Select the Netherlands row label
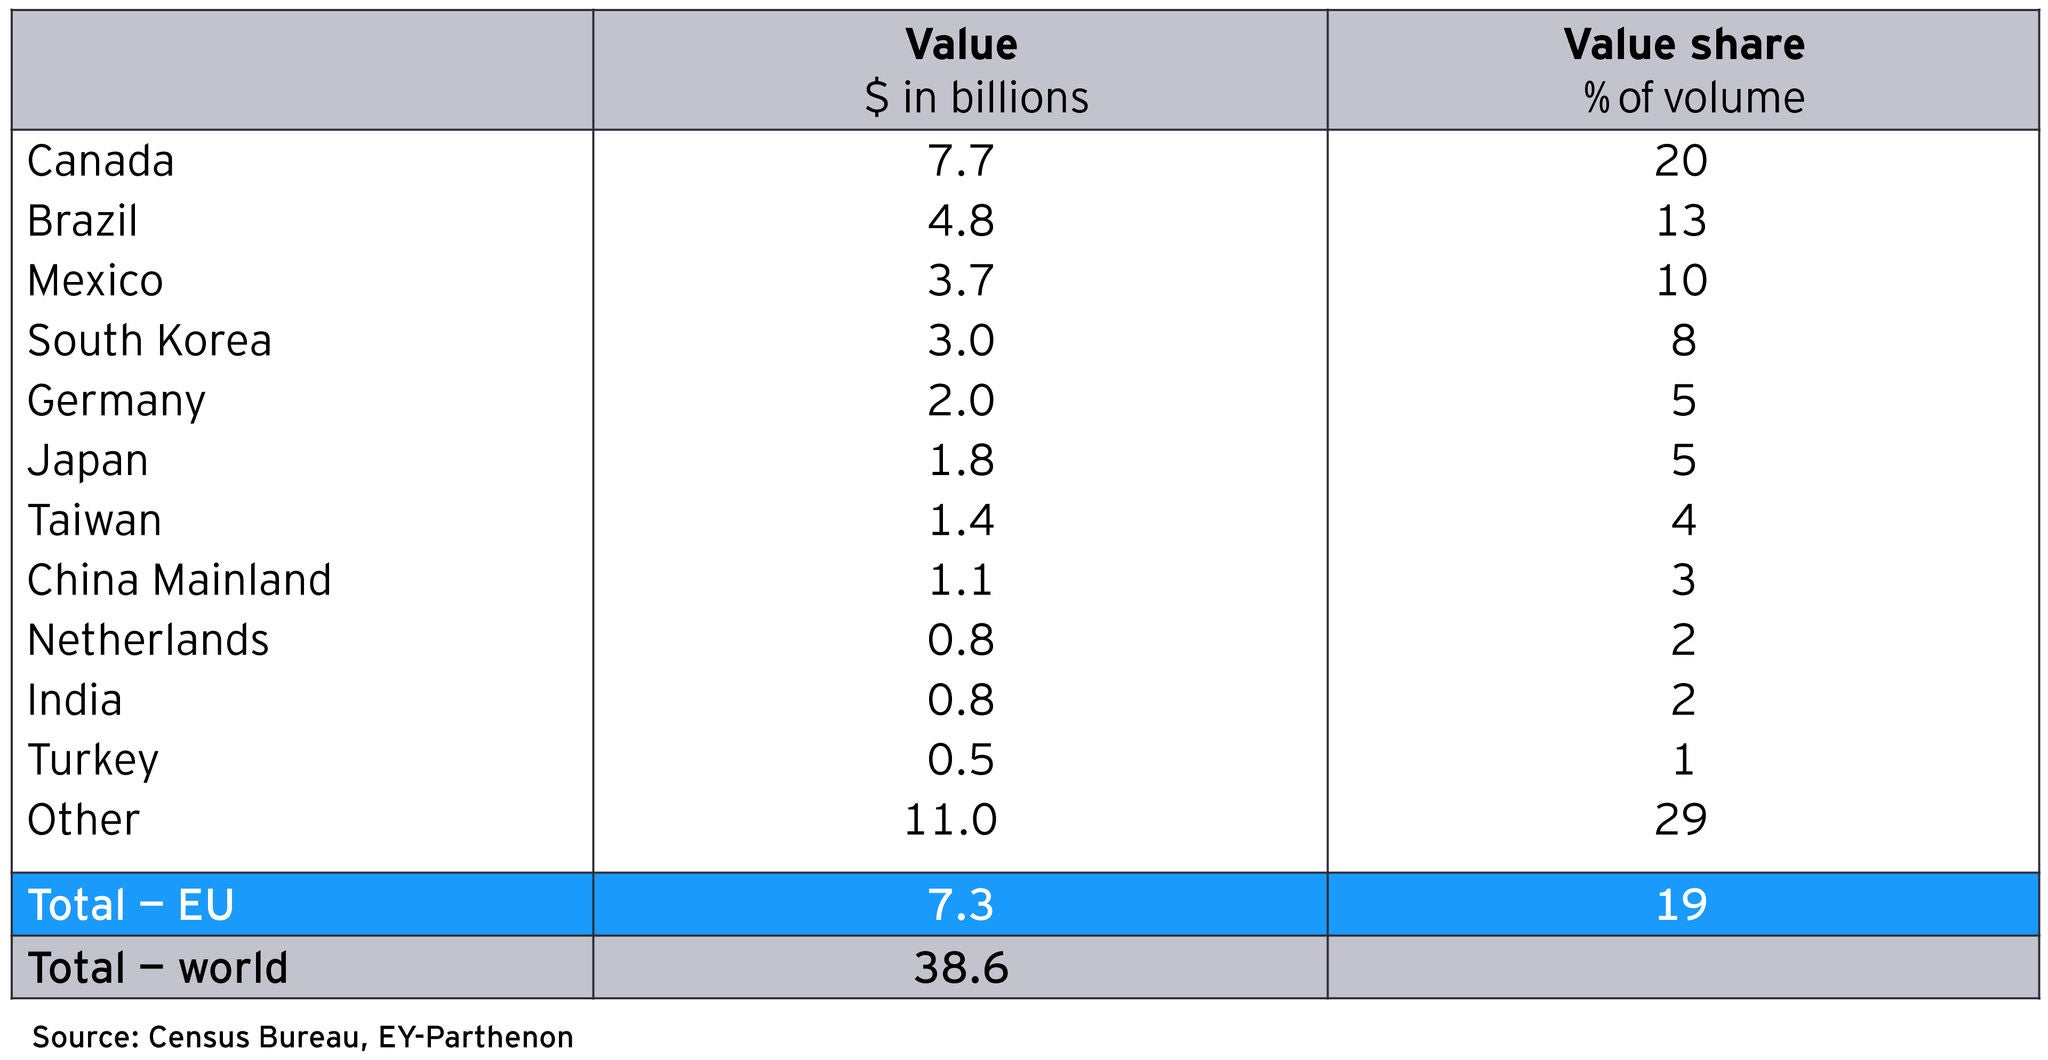The height and width of the screenshot is (1060, 2048). click(148, 641)
